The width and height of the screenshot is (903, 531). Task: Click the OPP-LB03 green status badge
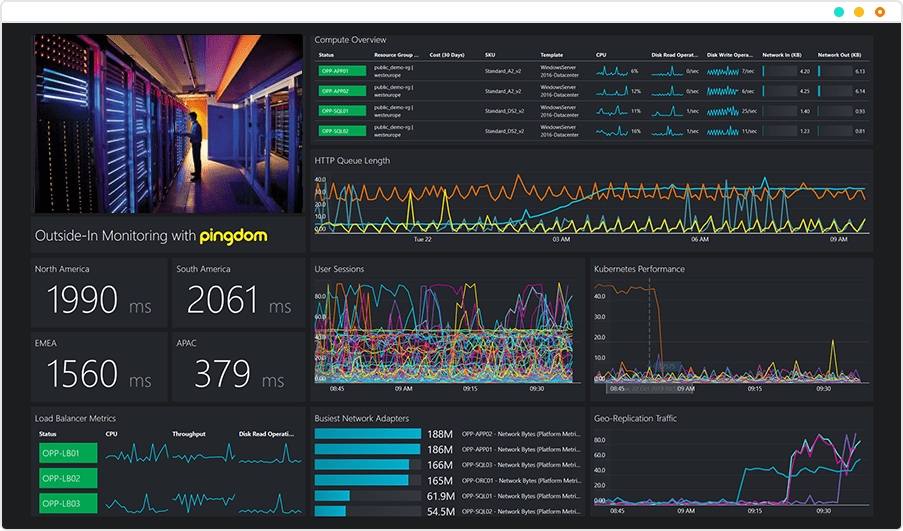click(x=68, y=502)
